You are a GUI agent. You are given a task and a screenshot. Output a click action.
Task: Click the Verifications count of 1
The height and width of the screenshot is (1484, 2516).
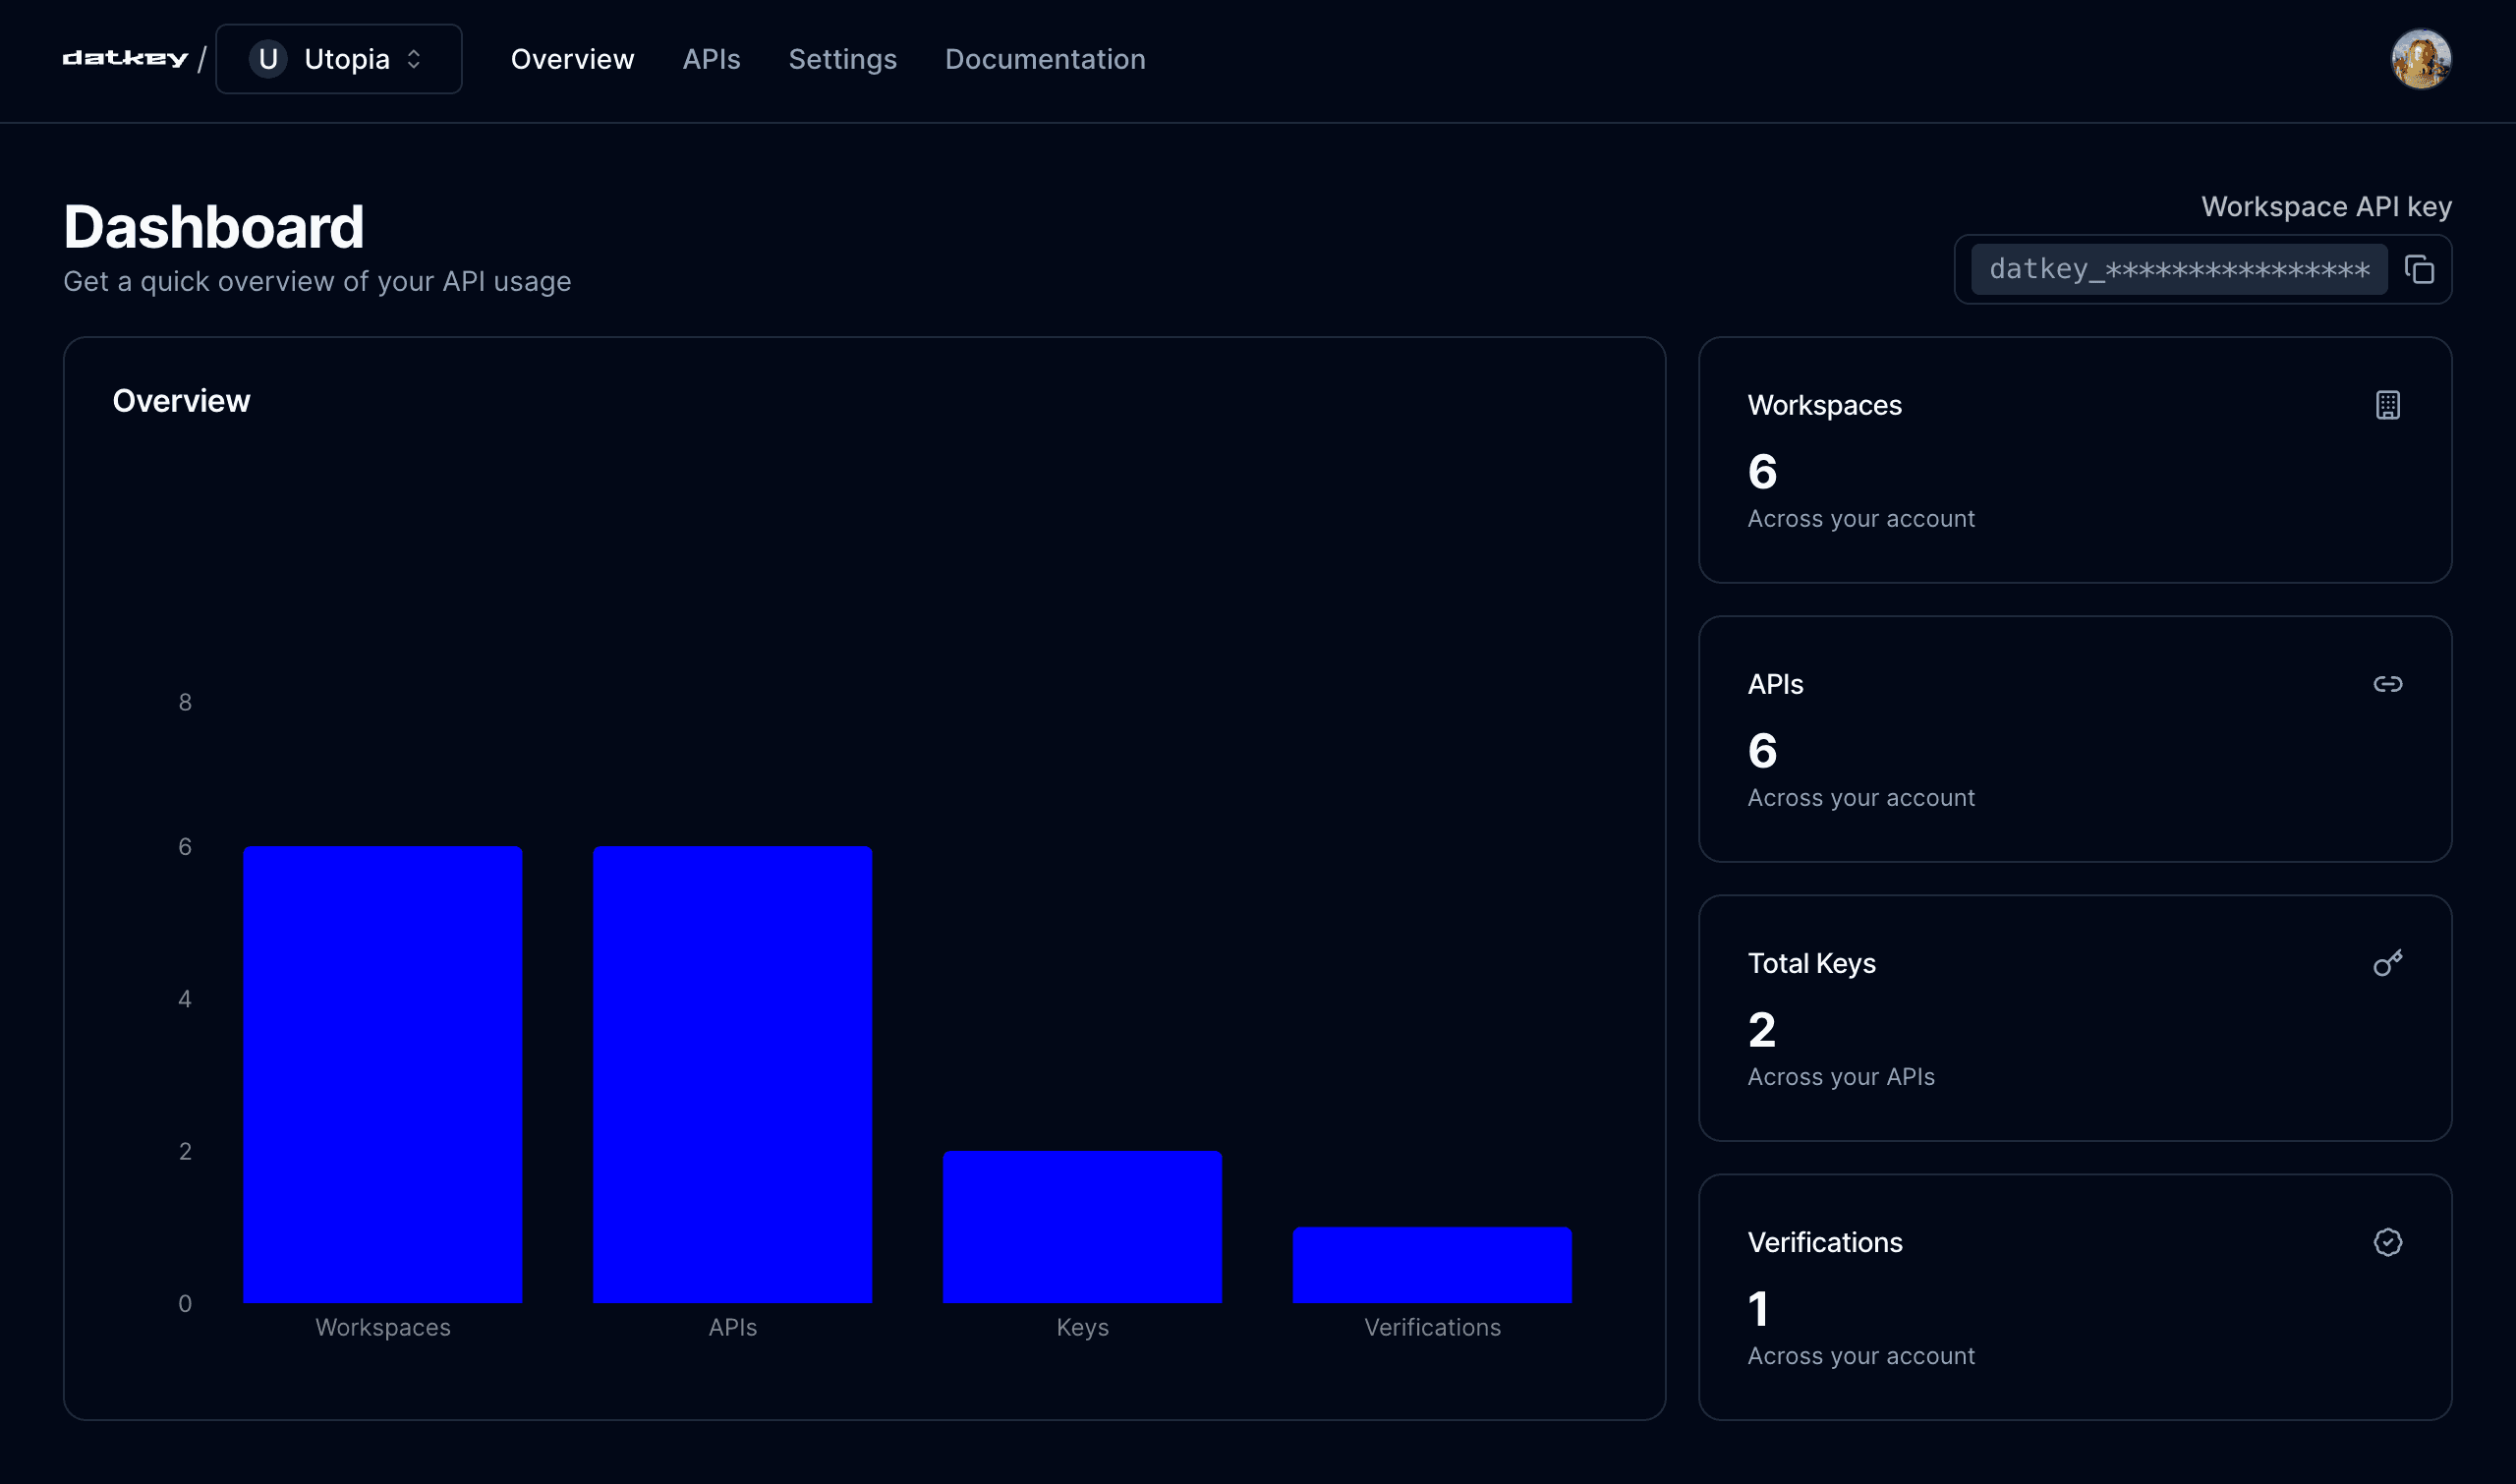1760,1308
